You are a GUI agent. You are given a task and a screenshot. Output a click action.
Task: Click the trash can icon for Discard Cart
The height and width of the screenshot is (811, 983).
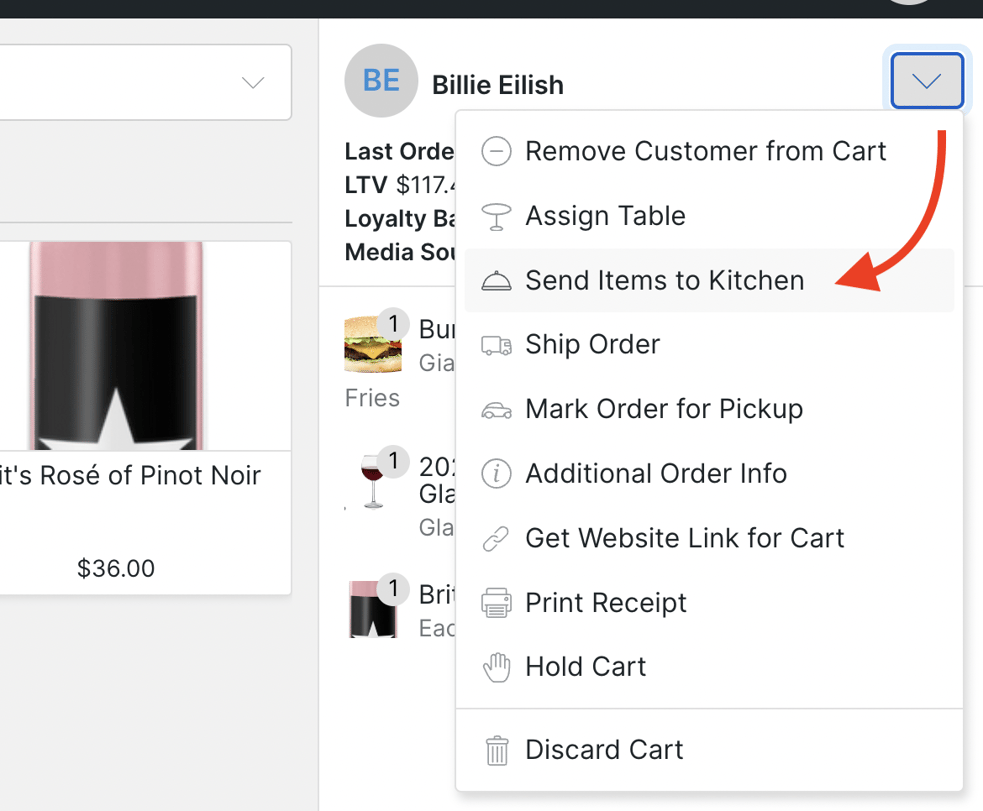[x=496, y=750]
